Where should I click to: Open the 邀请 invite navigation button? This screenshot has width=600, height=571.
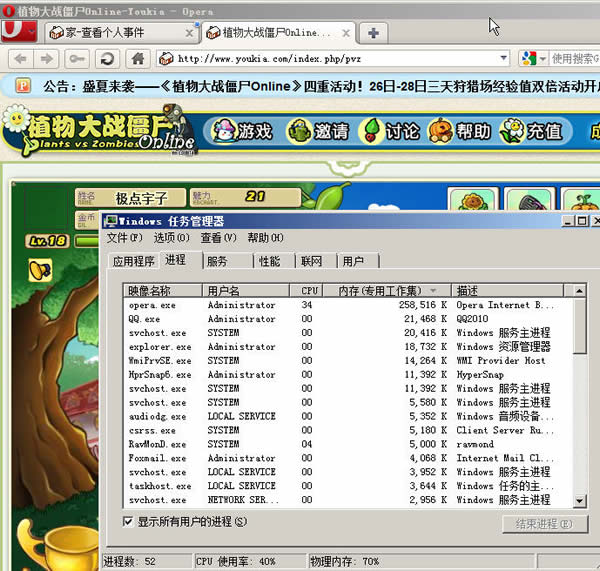tap(318, 131)
